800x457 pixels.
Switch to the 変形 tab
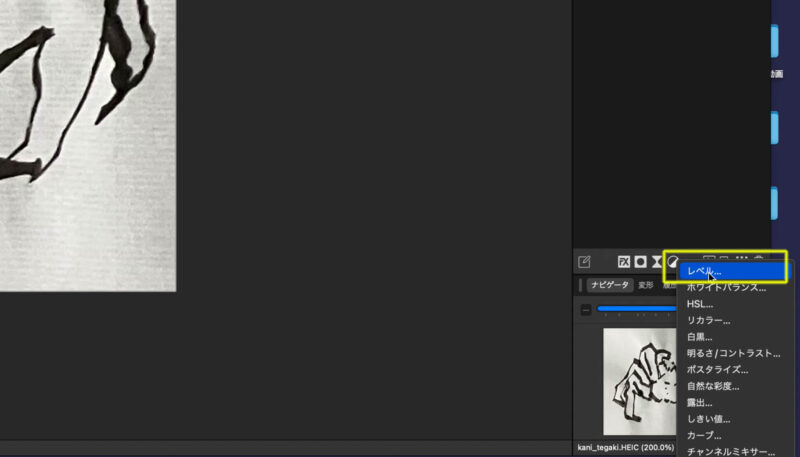click(x=645, y=285)
